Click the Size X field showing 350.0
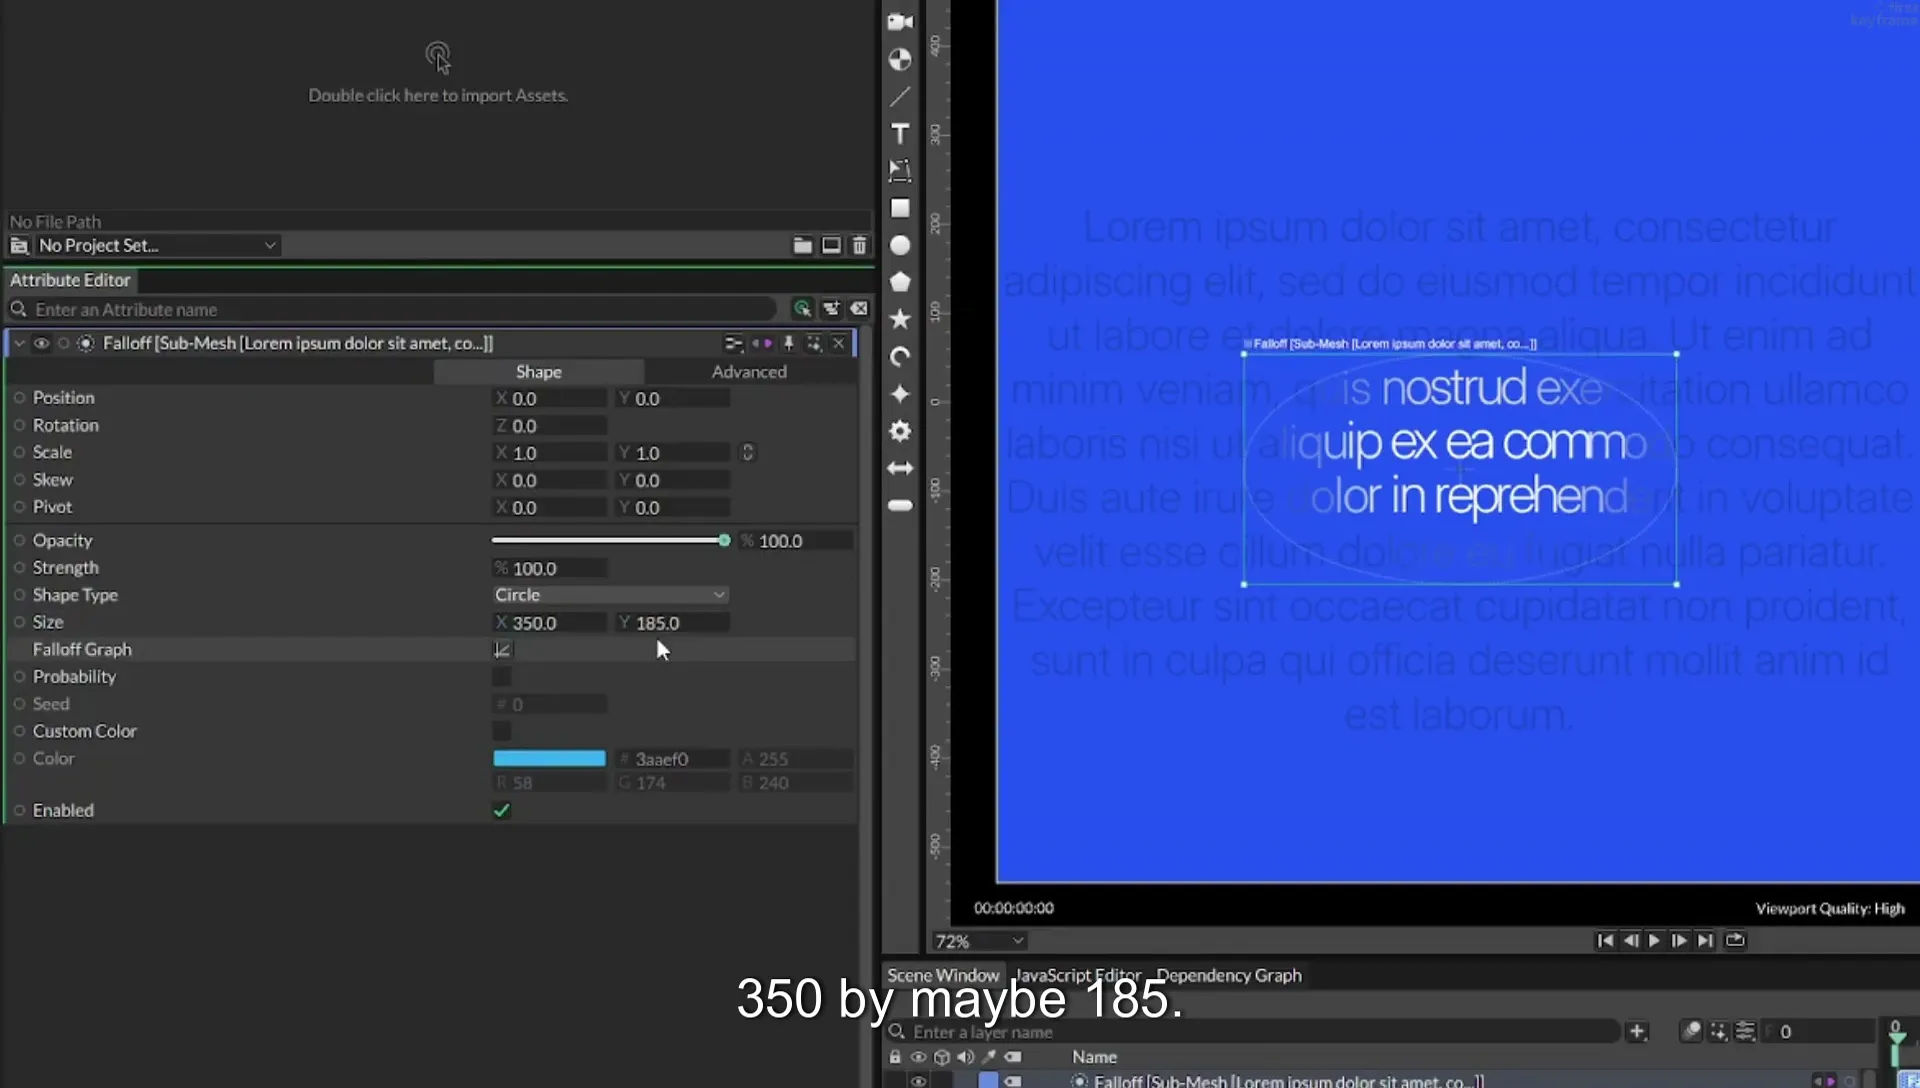This screenshot has width=1920, height=1088. 549,623
